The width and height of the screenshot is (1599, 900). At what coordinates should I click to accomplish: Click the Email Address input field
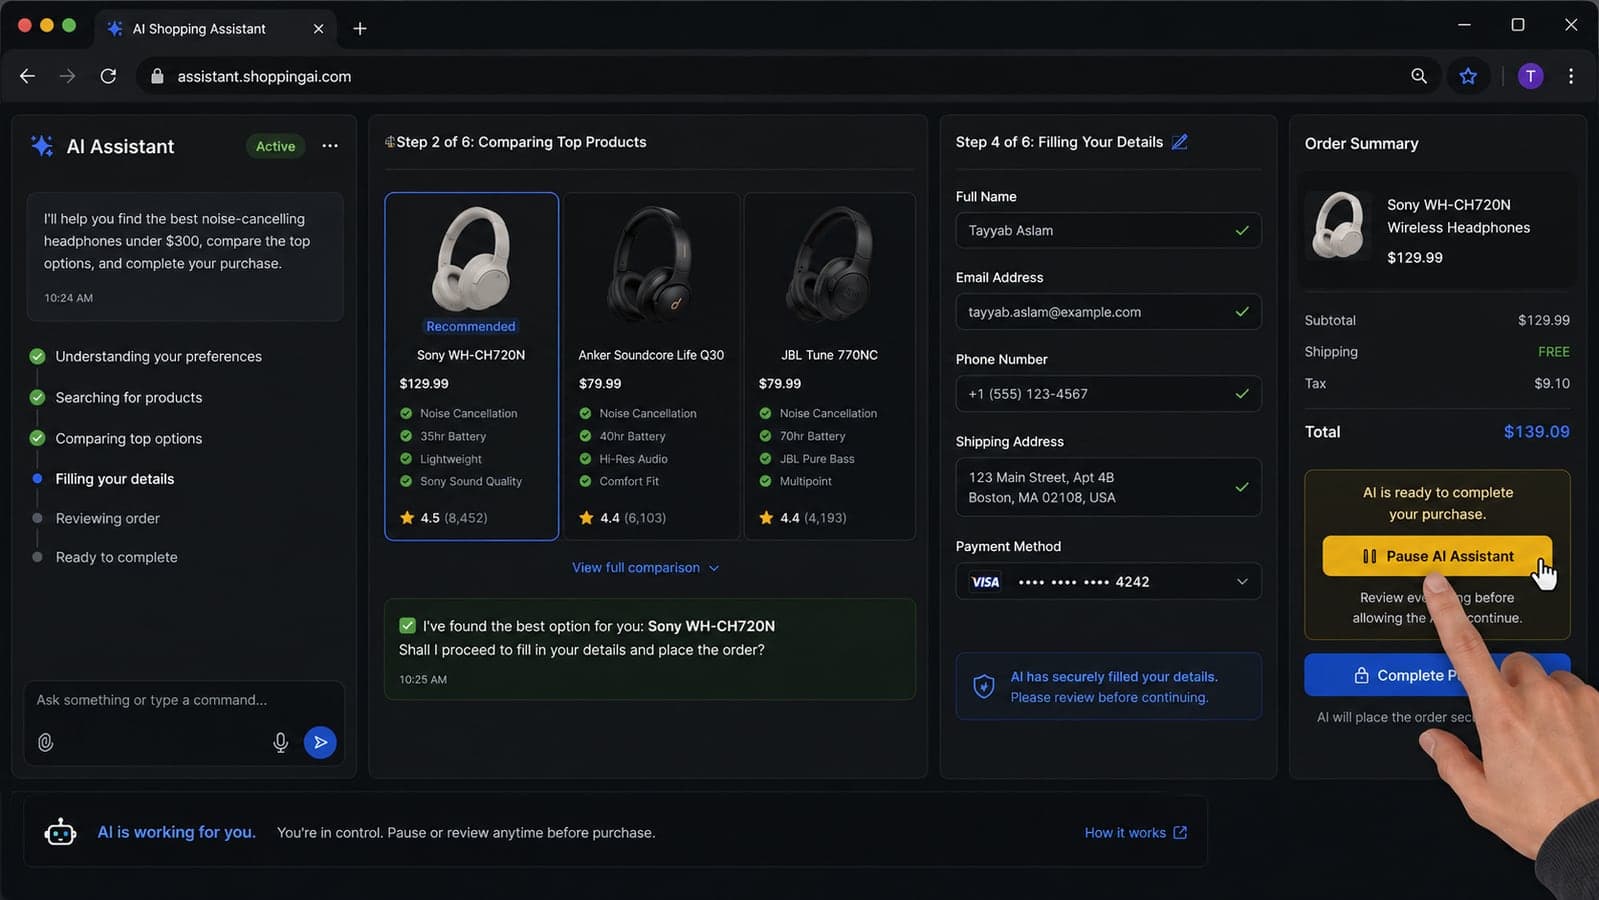point(1108,312)
